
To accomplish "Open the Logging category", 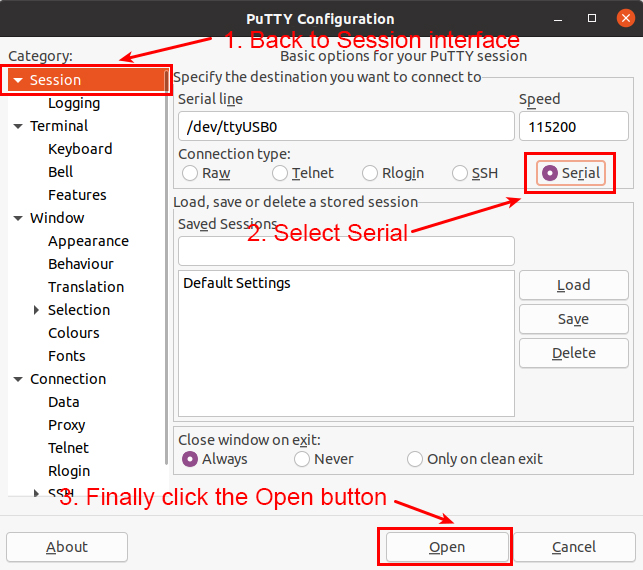I will tap(74, 103).
